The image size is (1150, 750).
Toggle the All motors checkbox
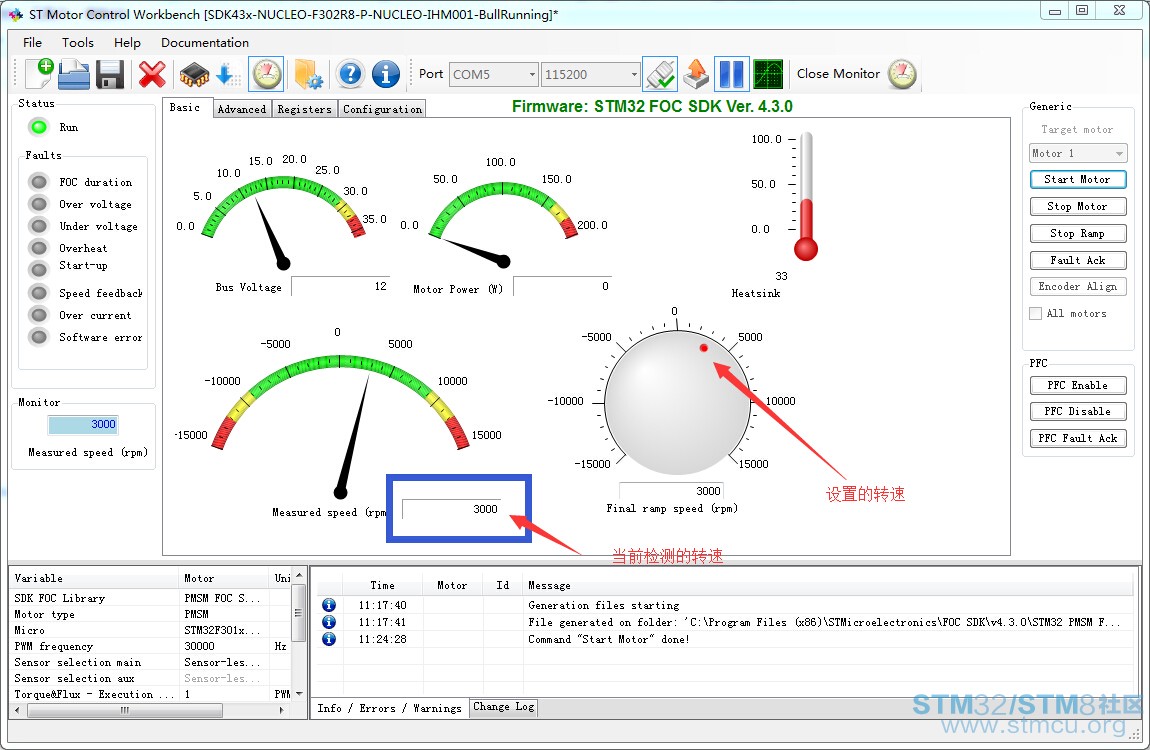tap(1036, 313)
